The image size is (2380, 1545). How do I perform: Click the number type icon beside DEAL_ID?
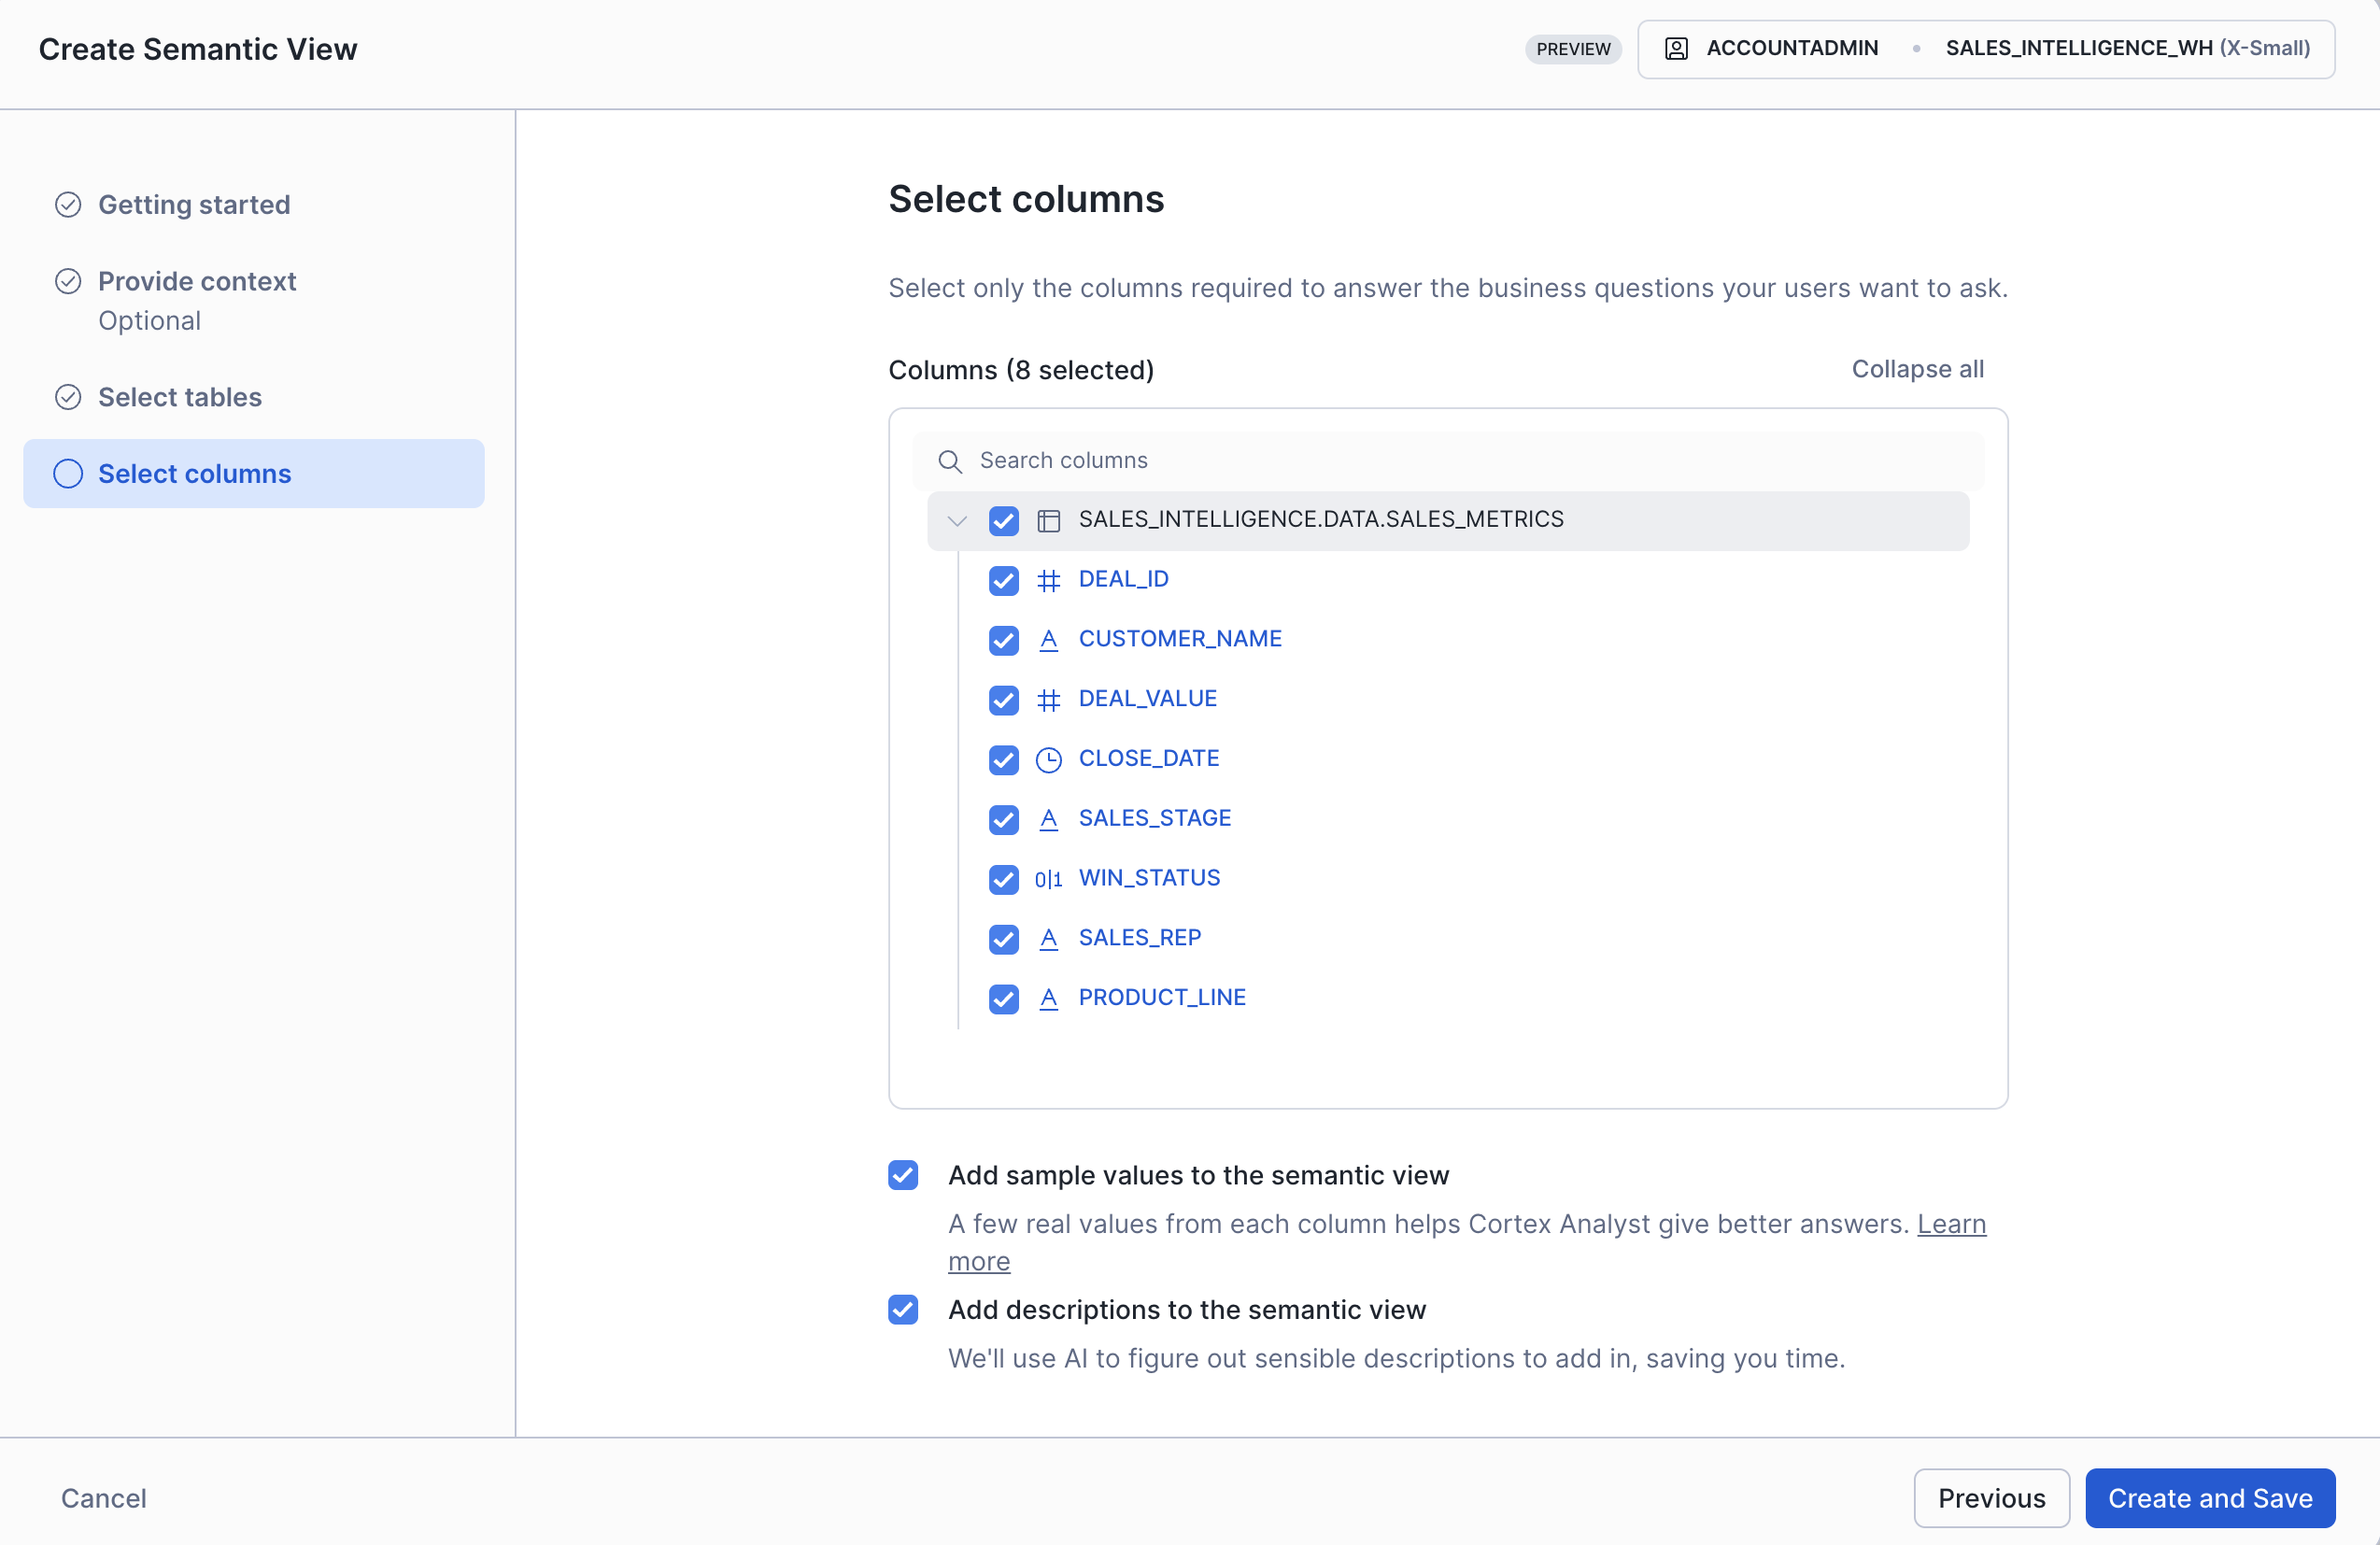click(1048, 580)
